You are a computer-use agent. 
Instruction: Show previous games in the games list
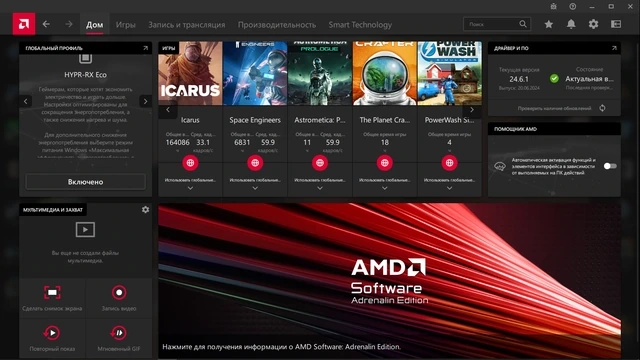pos(168,110)
